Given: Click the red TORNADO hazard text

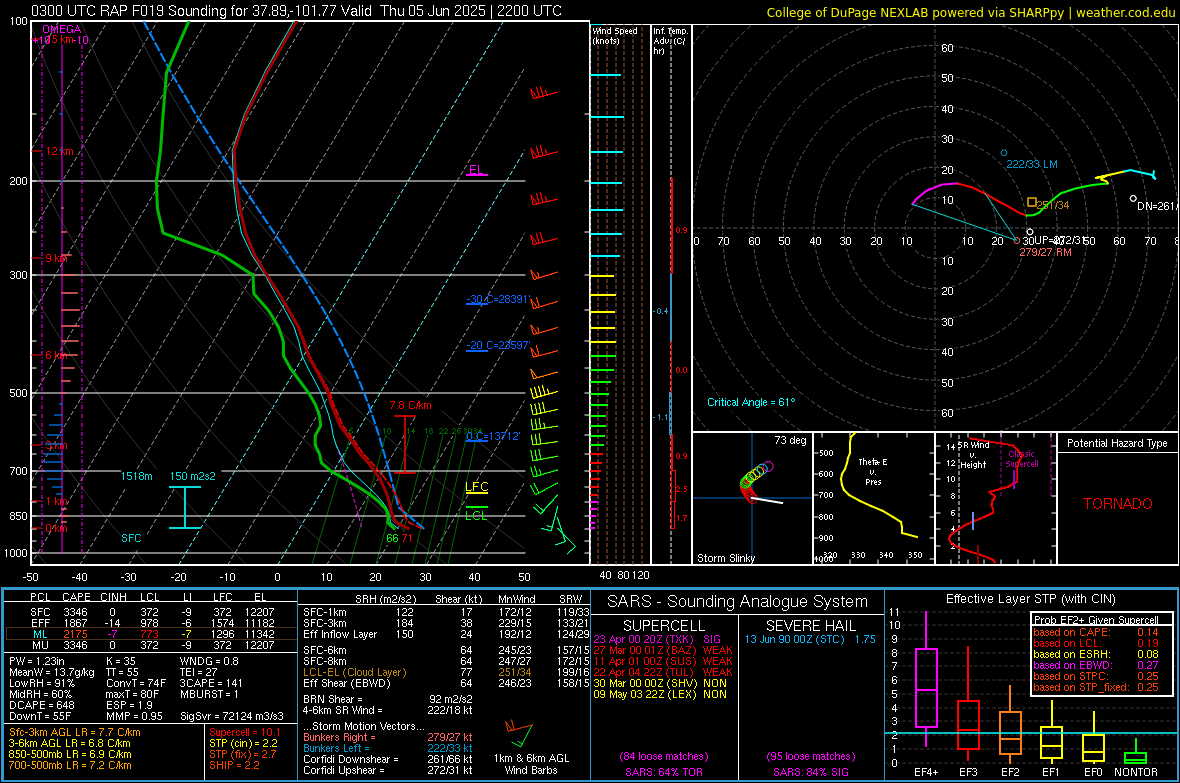Looking at the screenshot, I should (x=1118, y=504).
